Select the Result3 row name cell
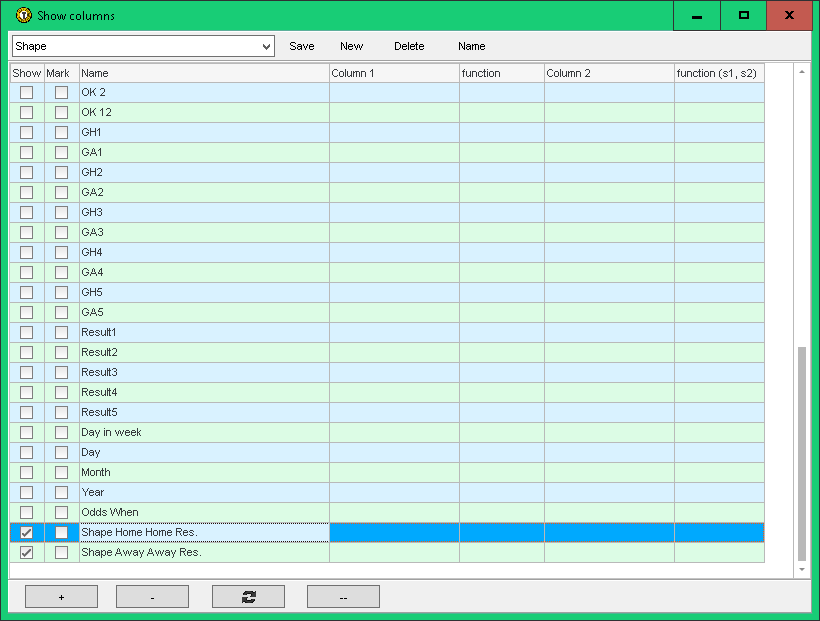The image size is (820, 621). 204,373
